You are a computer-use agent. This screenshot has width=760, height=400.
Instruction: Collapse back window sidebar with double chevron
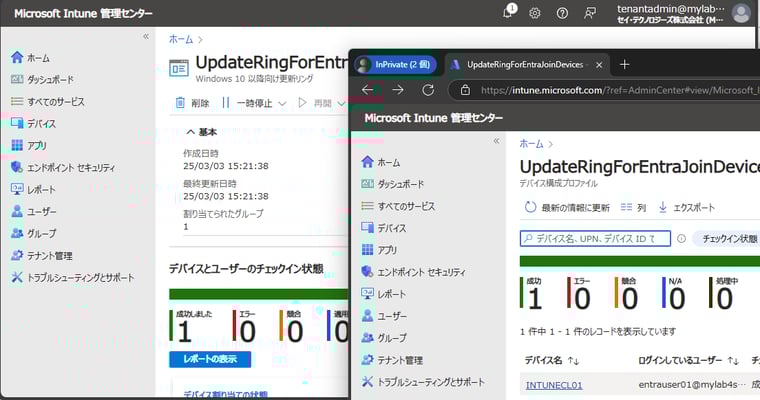click(x=146, y=36)
